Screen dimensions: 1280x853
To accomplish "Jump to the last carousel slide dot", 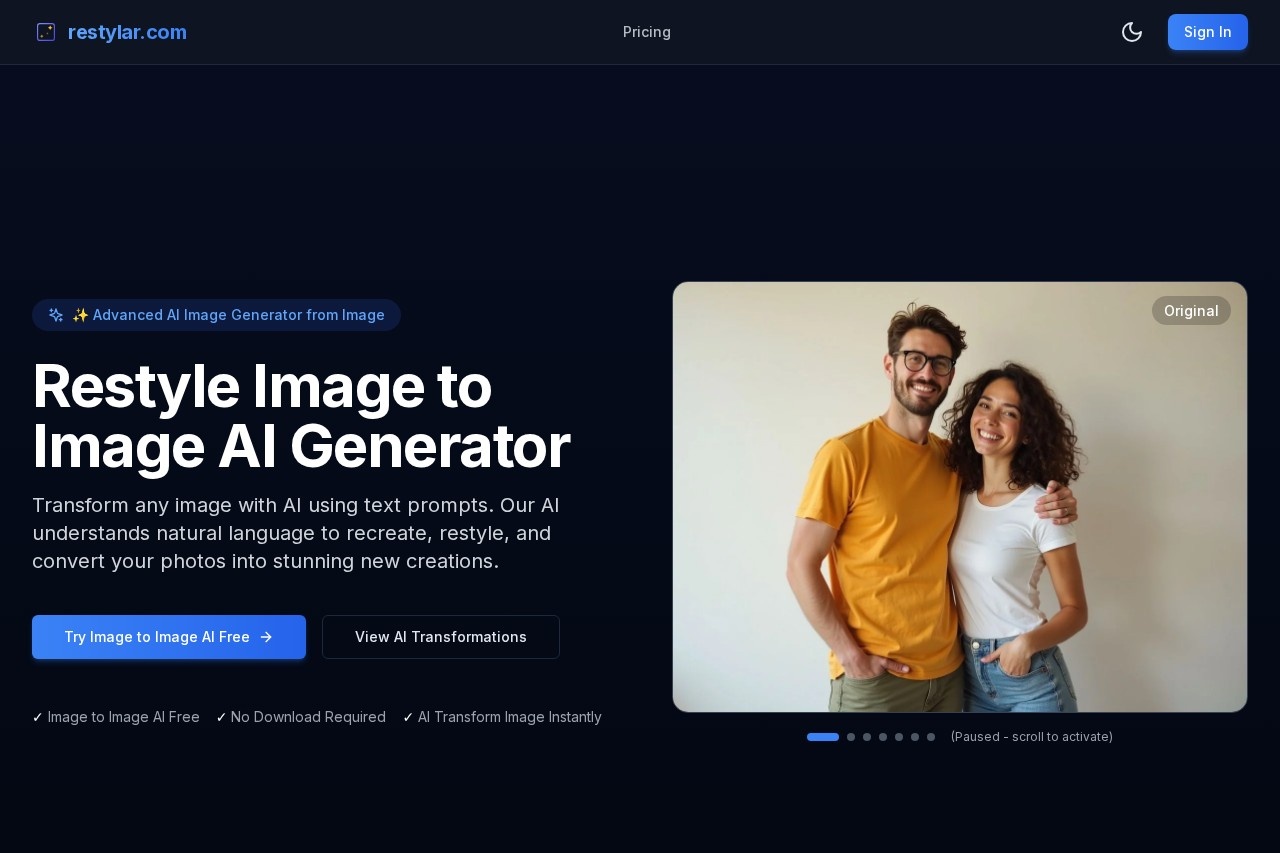I will [931, 737].
